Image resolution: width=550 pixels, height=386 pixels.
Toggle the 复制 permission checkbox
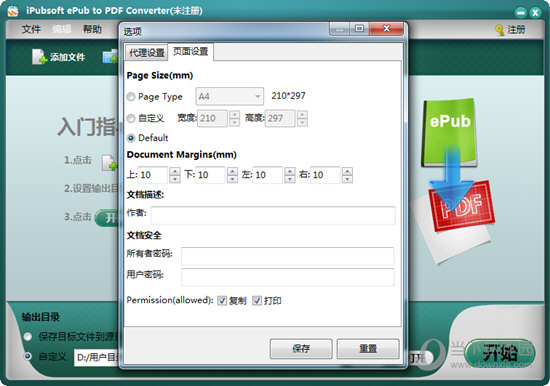222,301
